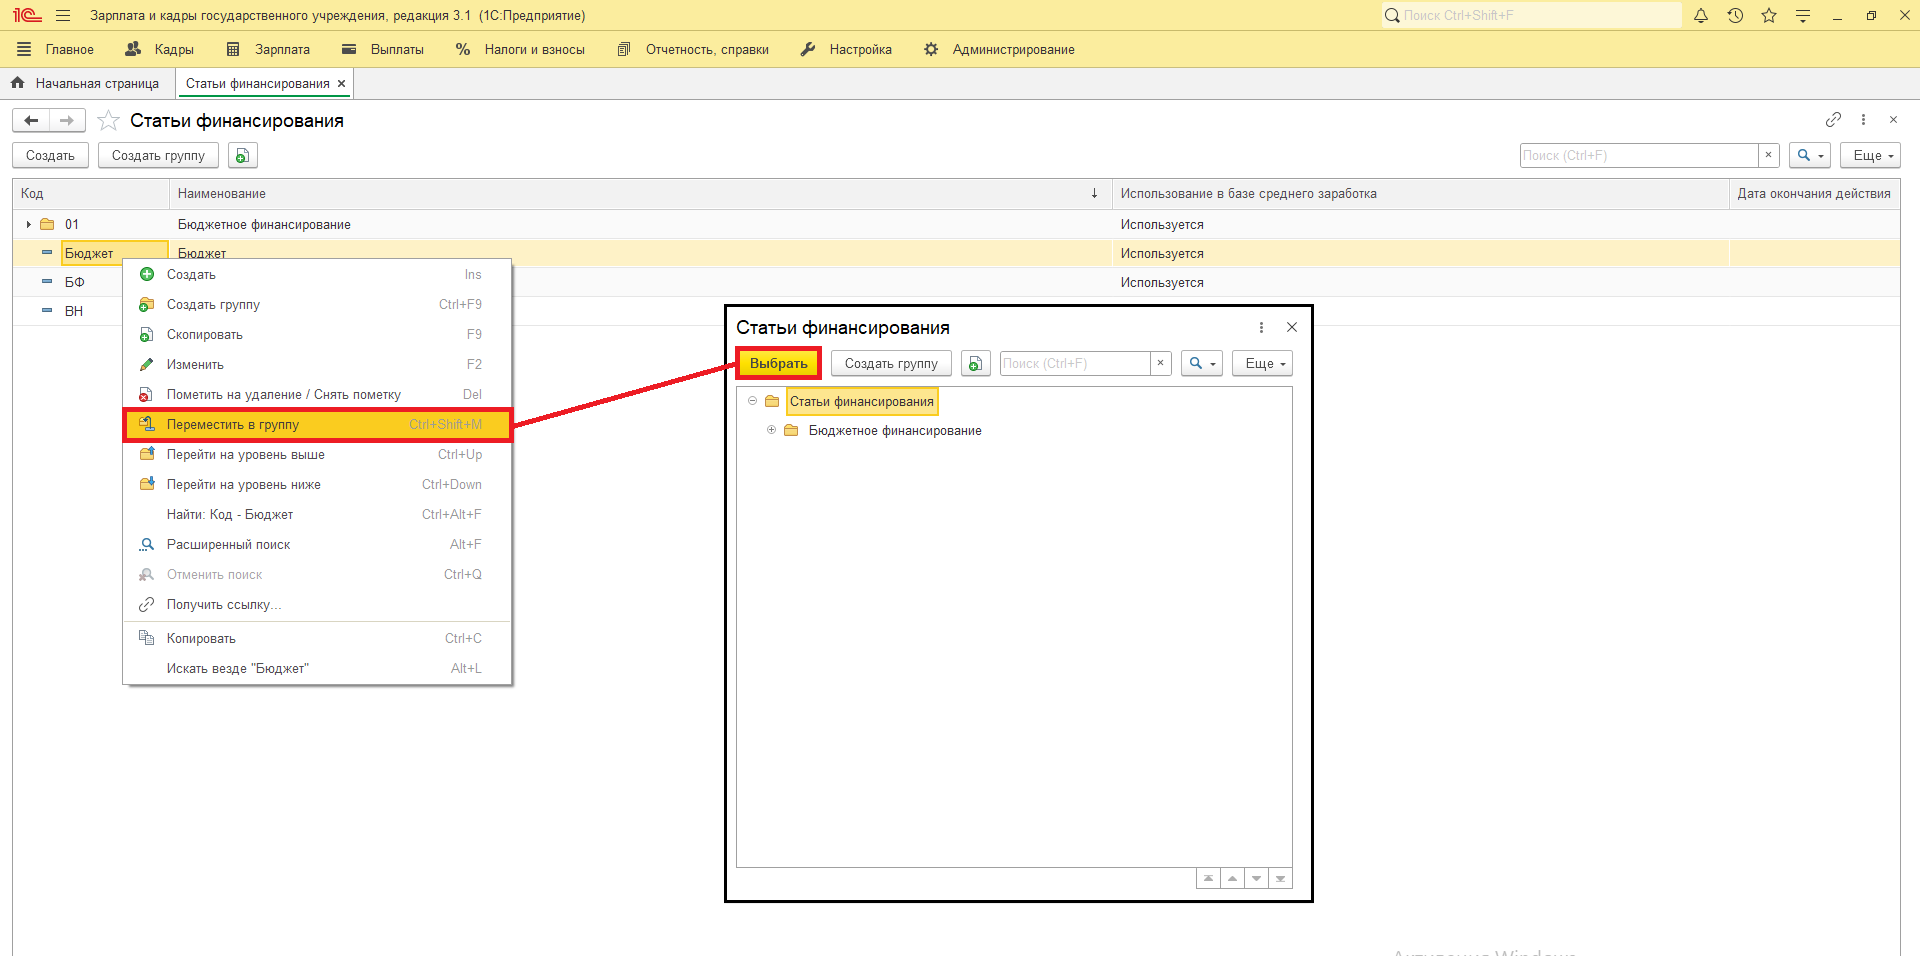The width and height of the screenshot is (1920, 956).
Task: Click the global search field Ctrl+Shift+F
Action: coord(1532,15)
